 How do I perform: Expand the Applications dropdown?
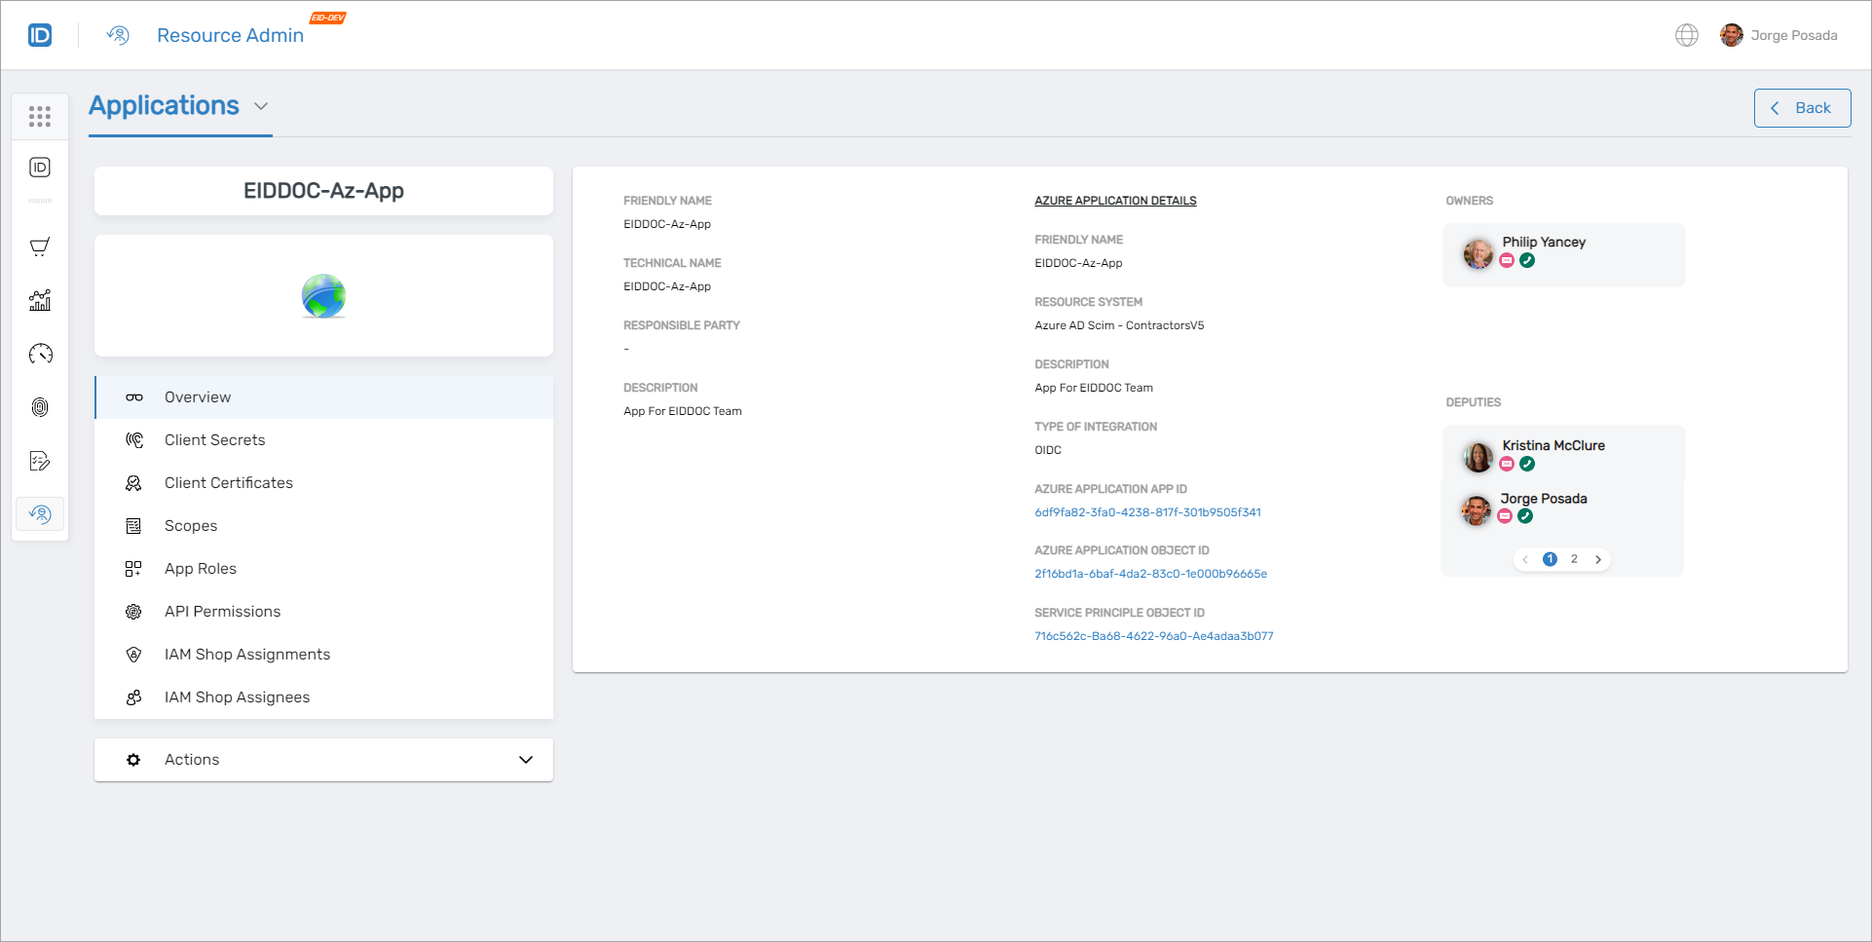(262, 106)
